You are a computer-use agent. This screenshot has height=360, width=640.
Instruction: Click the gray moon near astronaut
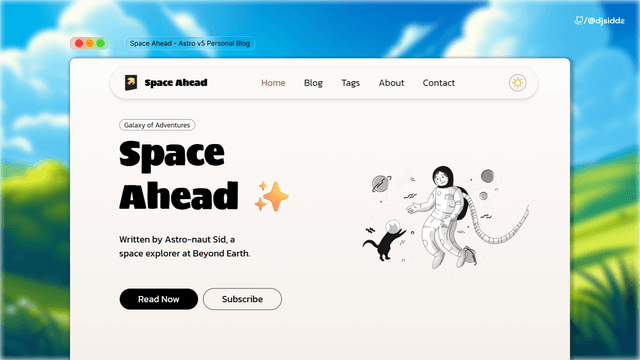tap(487, 176)
